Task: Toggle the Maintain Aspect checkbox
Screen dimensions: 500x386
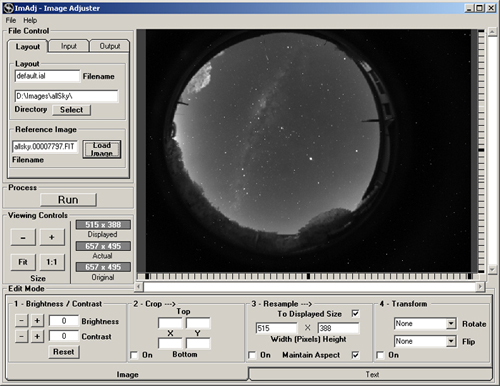Action: (356, 355)
